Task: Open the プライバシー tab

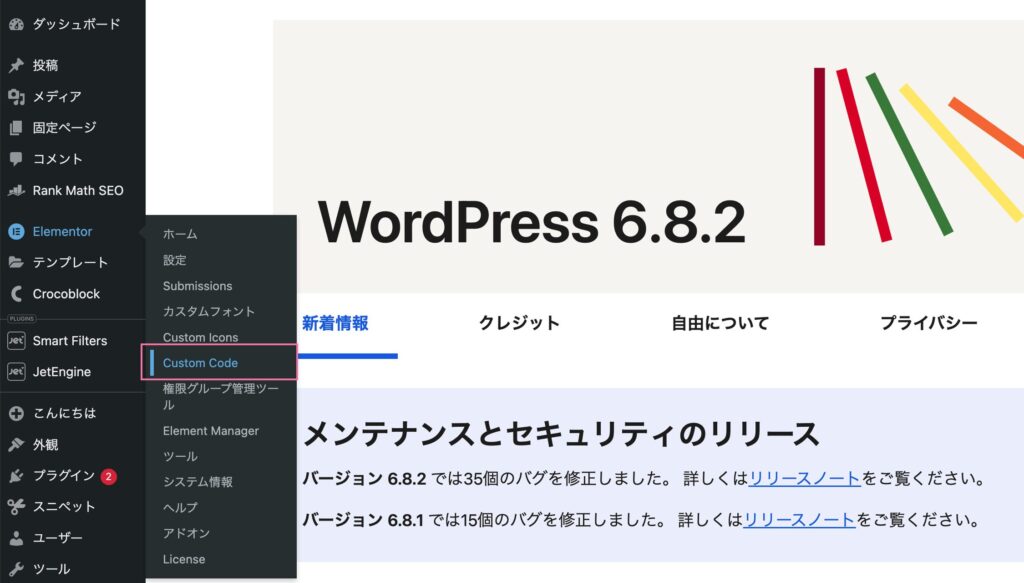Action: 928,323
